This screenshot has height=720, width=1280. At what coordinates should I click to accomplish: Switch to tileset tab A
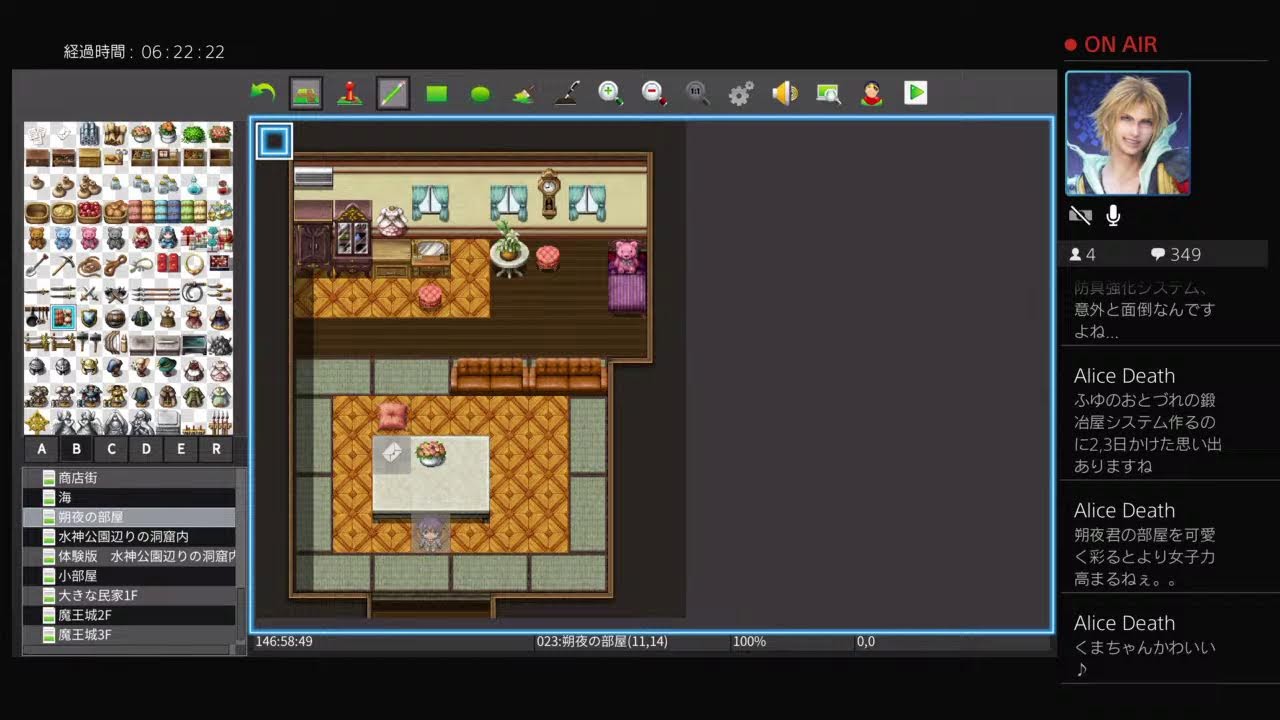[41, 449]
